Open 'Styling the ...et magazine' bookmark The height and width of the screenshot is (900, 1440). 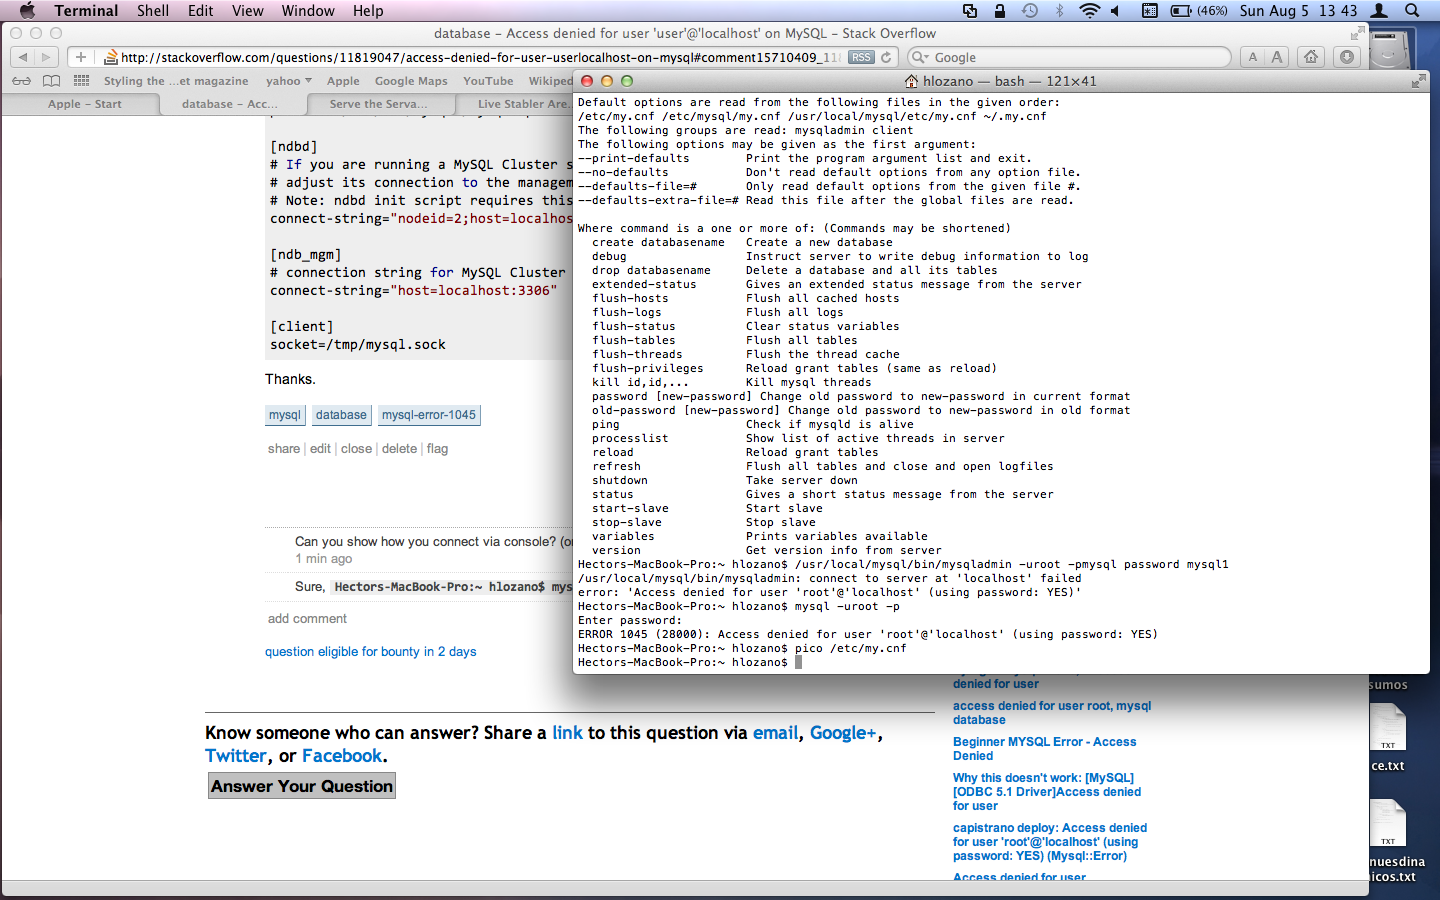pyautogui.click(x=176, y=81)
